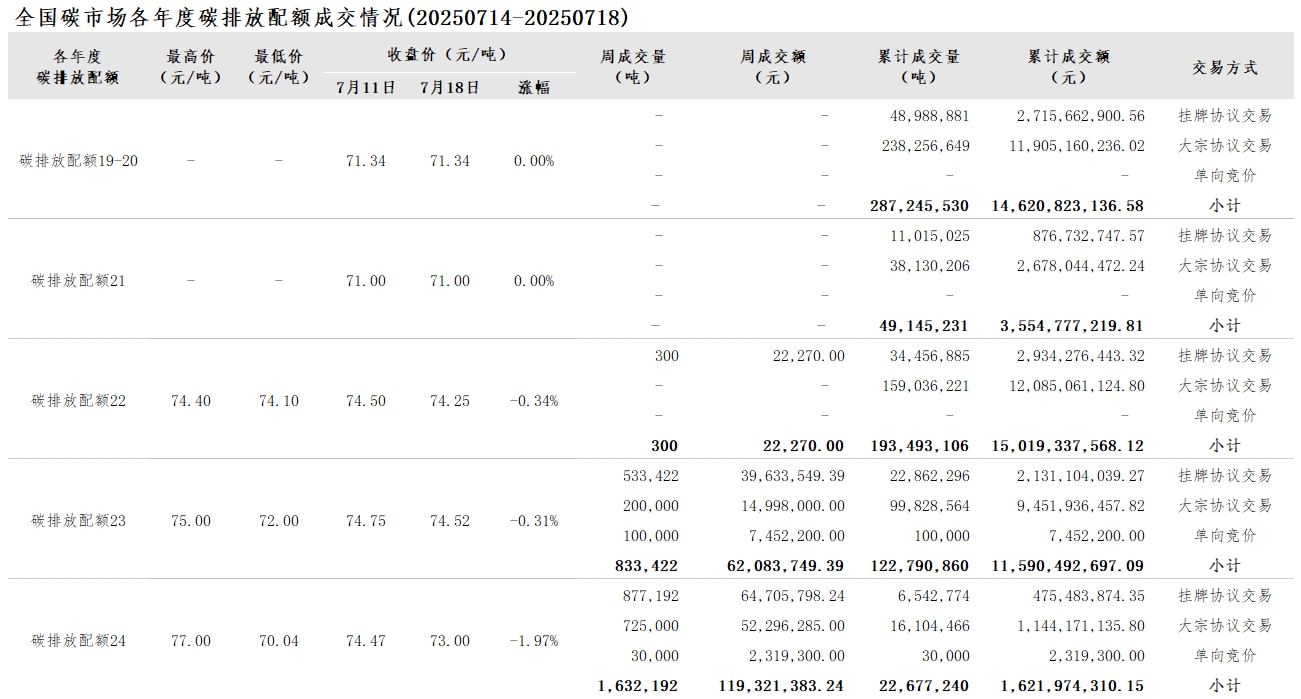Viewport: 1301px width, 699px height.
Task: Select the 累计成交额 column header
Action: [x=1069, y=67]
